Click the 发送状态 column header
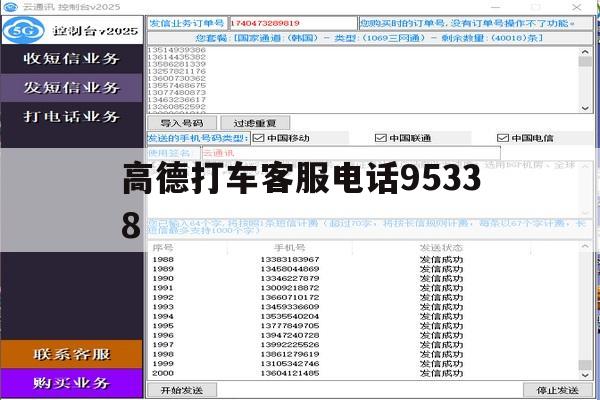The height and width of the screenshot is (400, 600). pos(441,248)
